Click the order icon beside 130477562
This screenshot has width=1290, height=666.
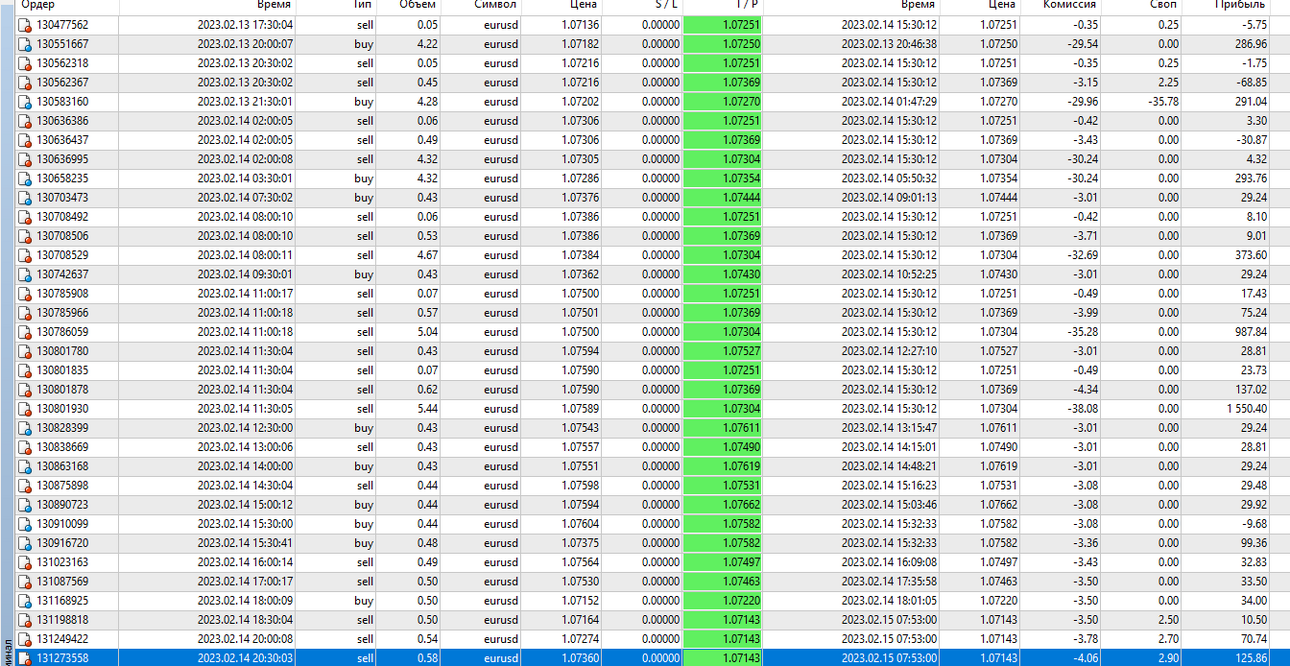[x=26, y=25]
